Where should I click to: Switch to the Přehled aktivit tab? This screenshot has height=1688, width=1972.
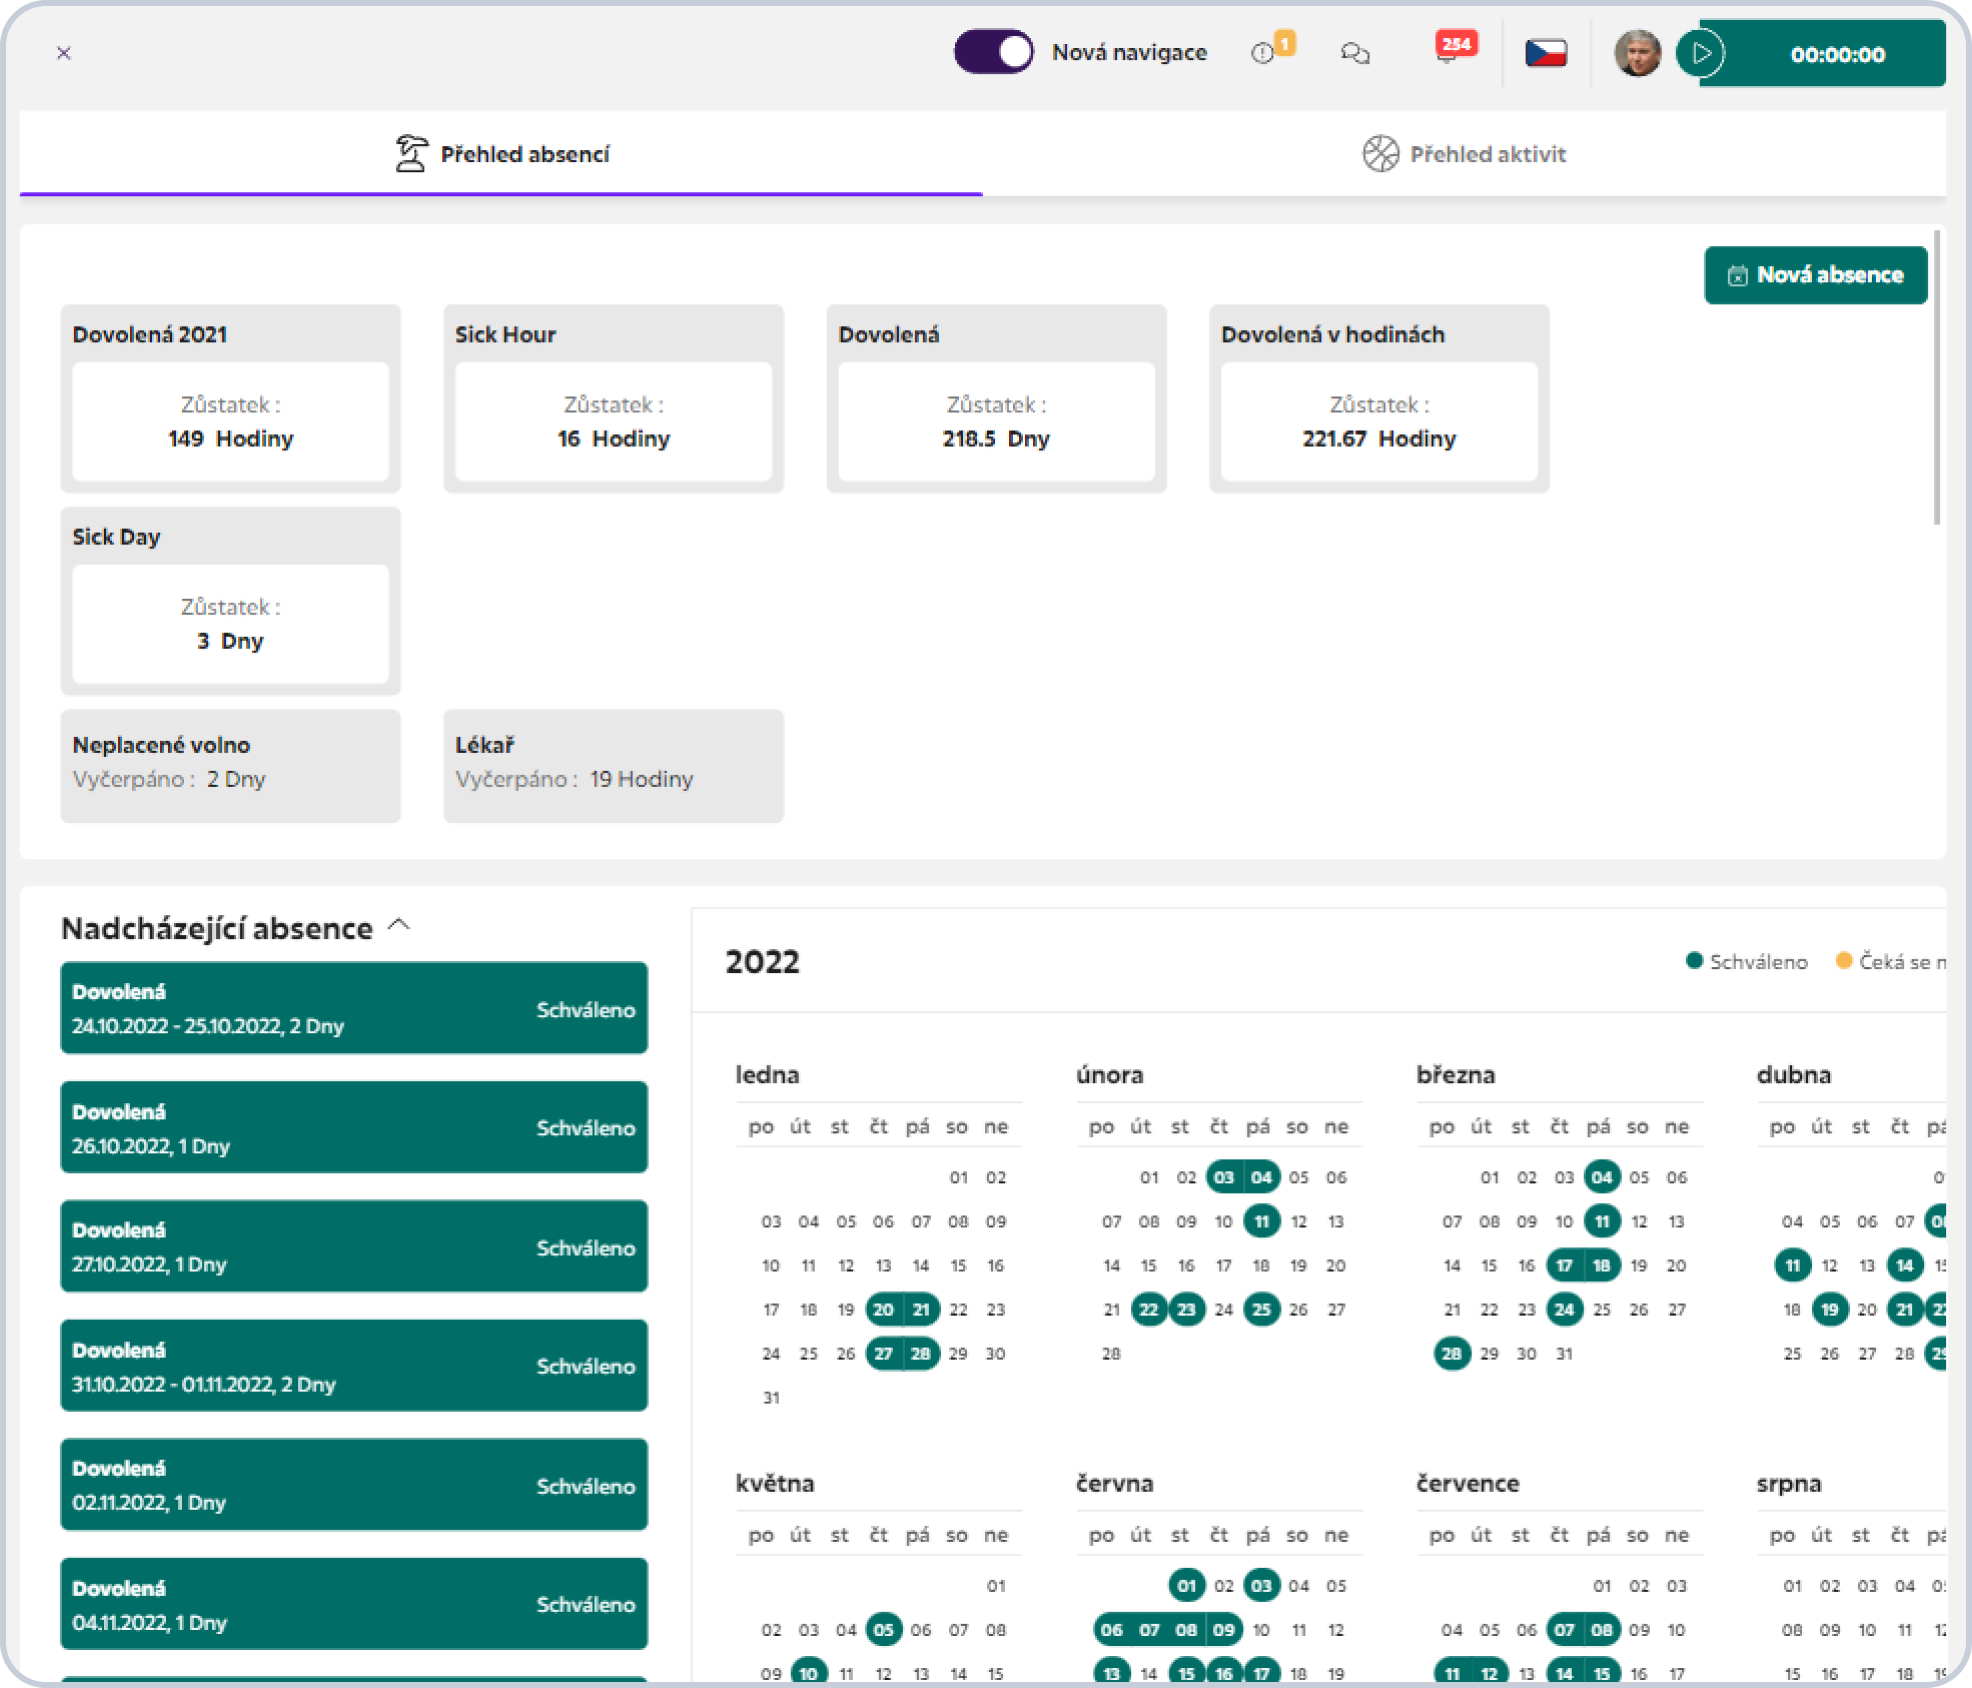click(x=1464, y=154)
